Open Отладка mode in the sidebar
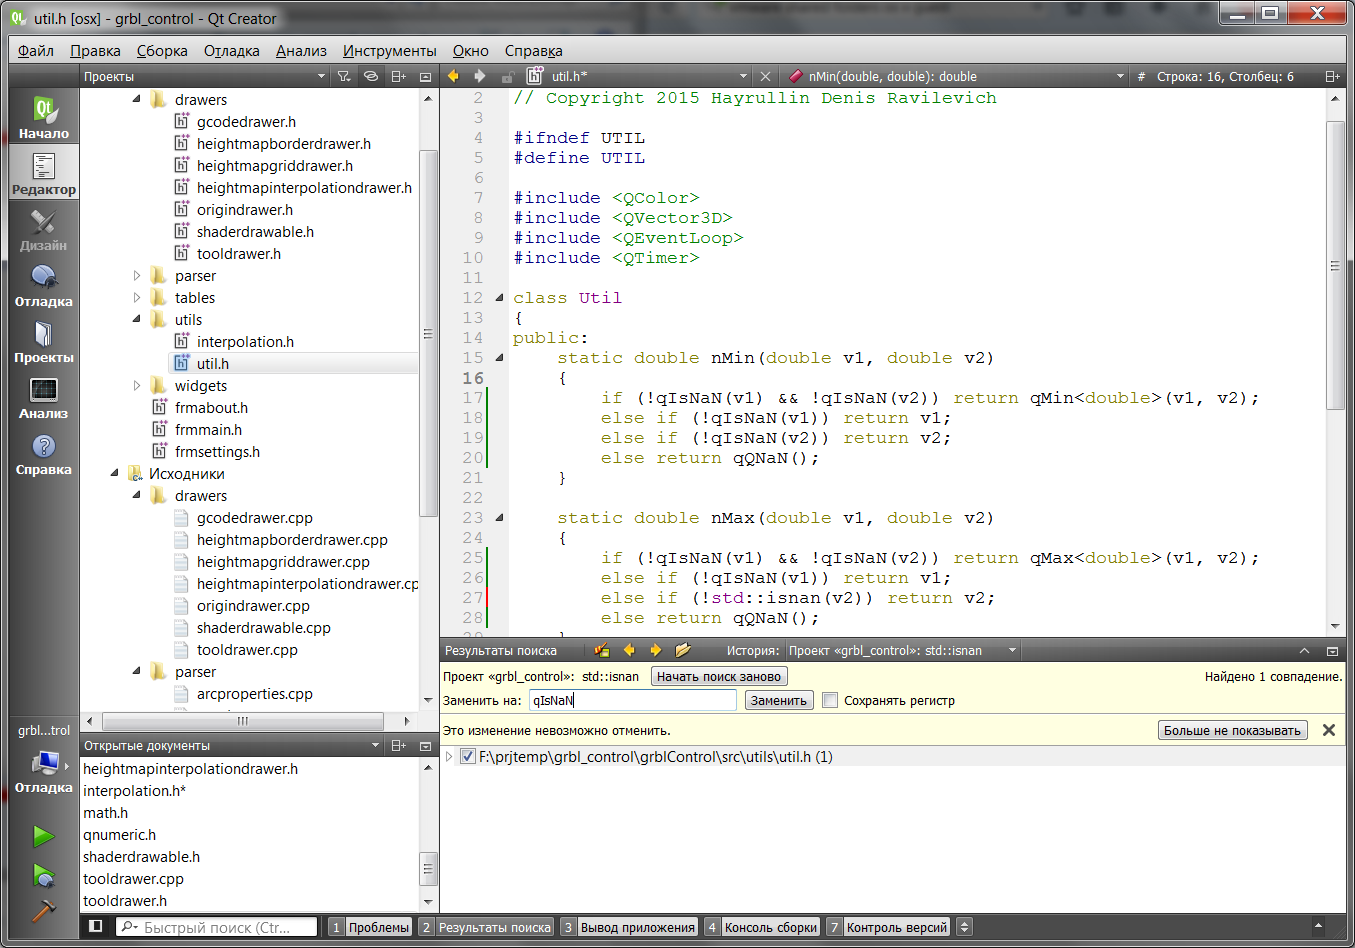The height and width of the screenshot is (948, 1355). click(44, 286)
